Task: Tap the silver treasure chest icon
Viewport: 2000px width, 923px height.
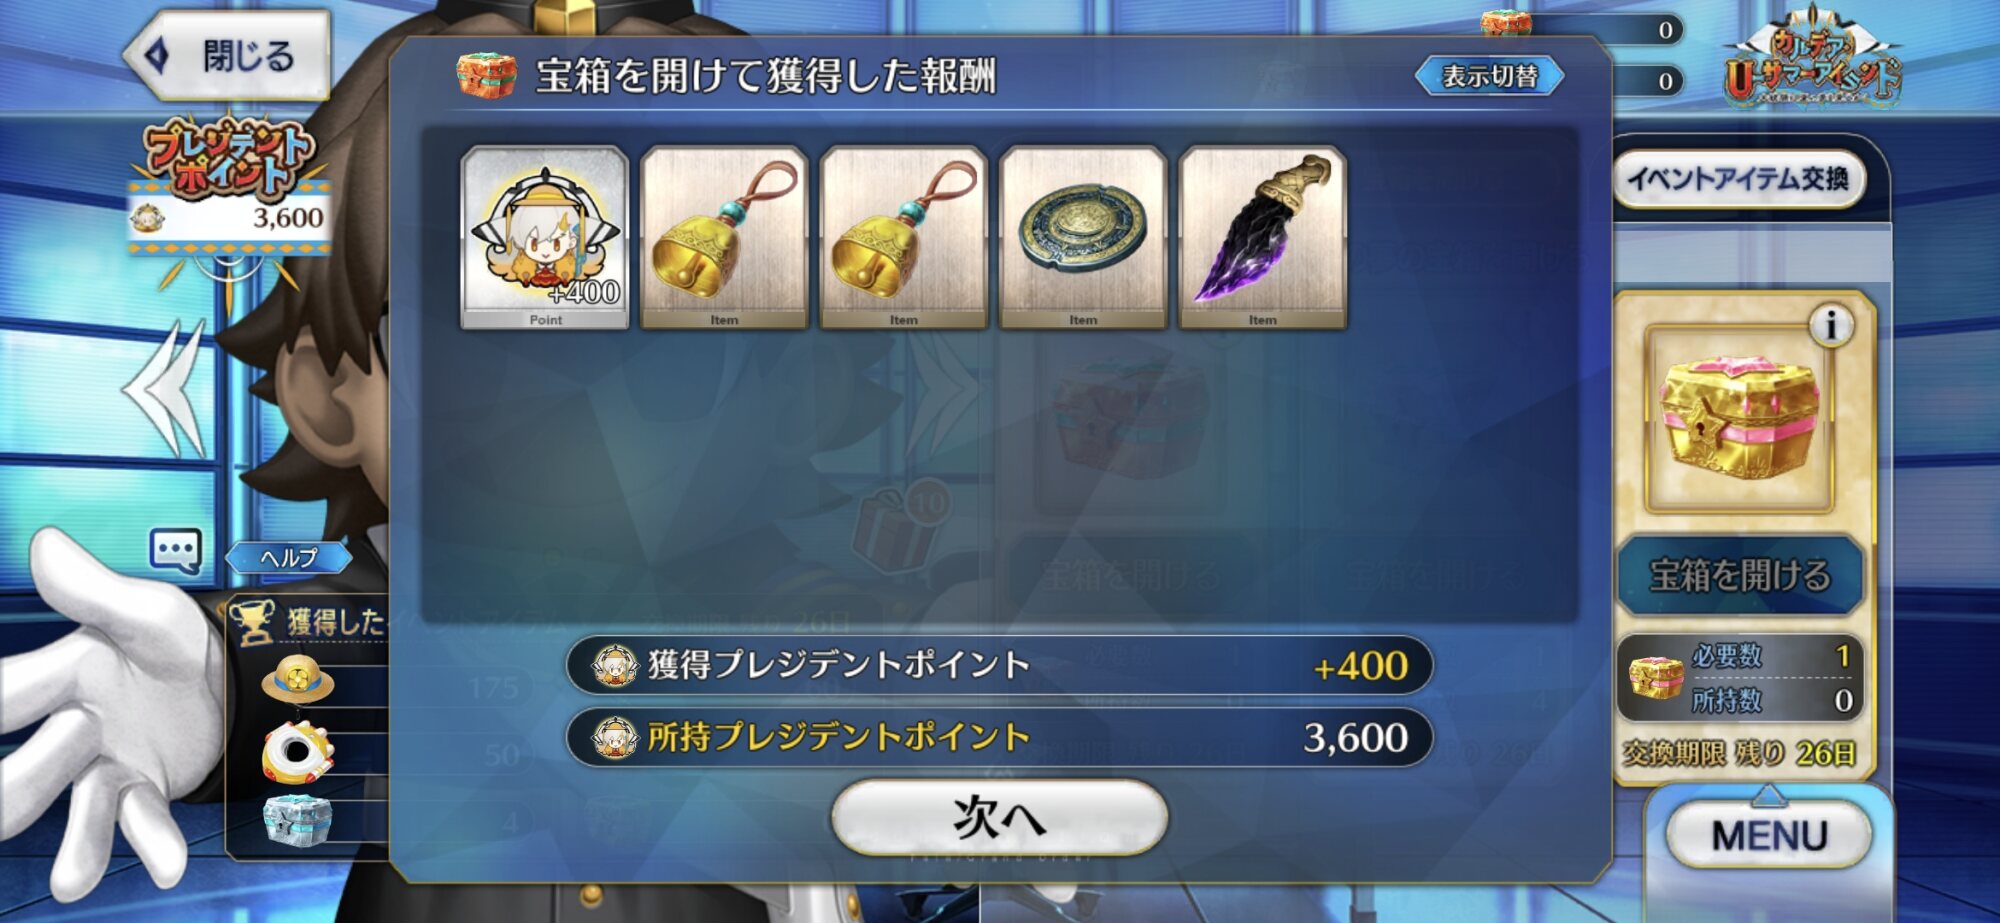Action: click(298, 820)
